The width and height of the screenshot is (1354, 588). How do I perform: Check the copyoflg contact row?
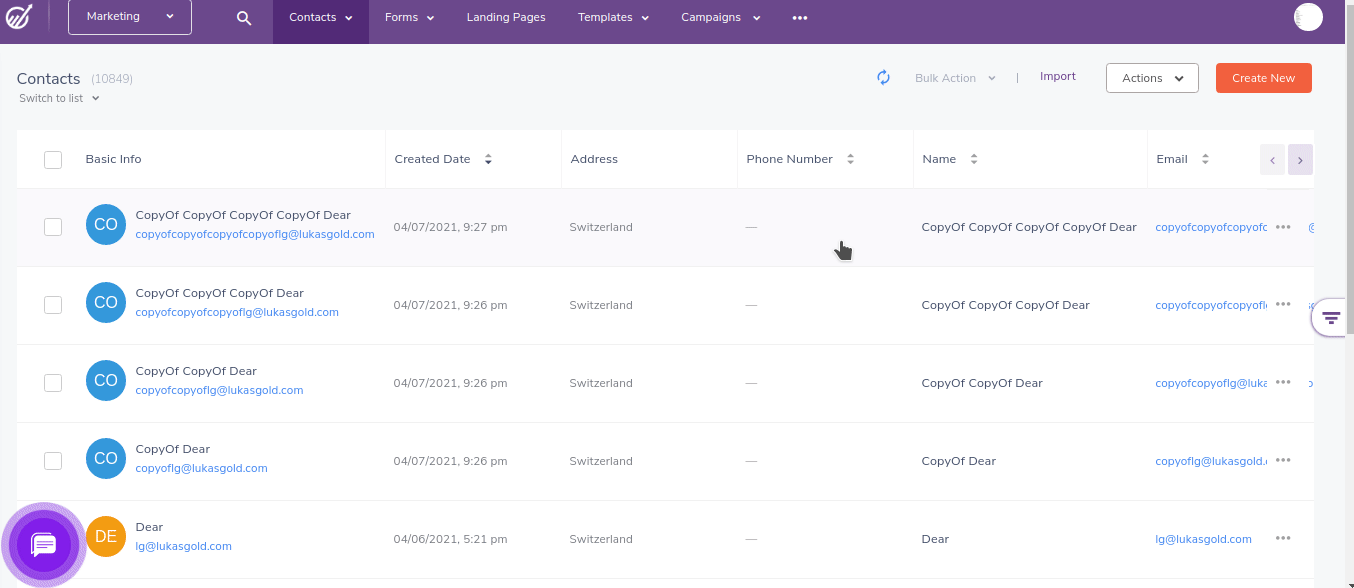(x=53, y=461)
